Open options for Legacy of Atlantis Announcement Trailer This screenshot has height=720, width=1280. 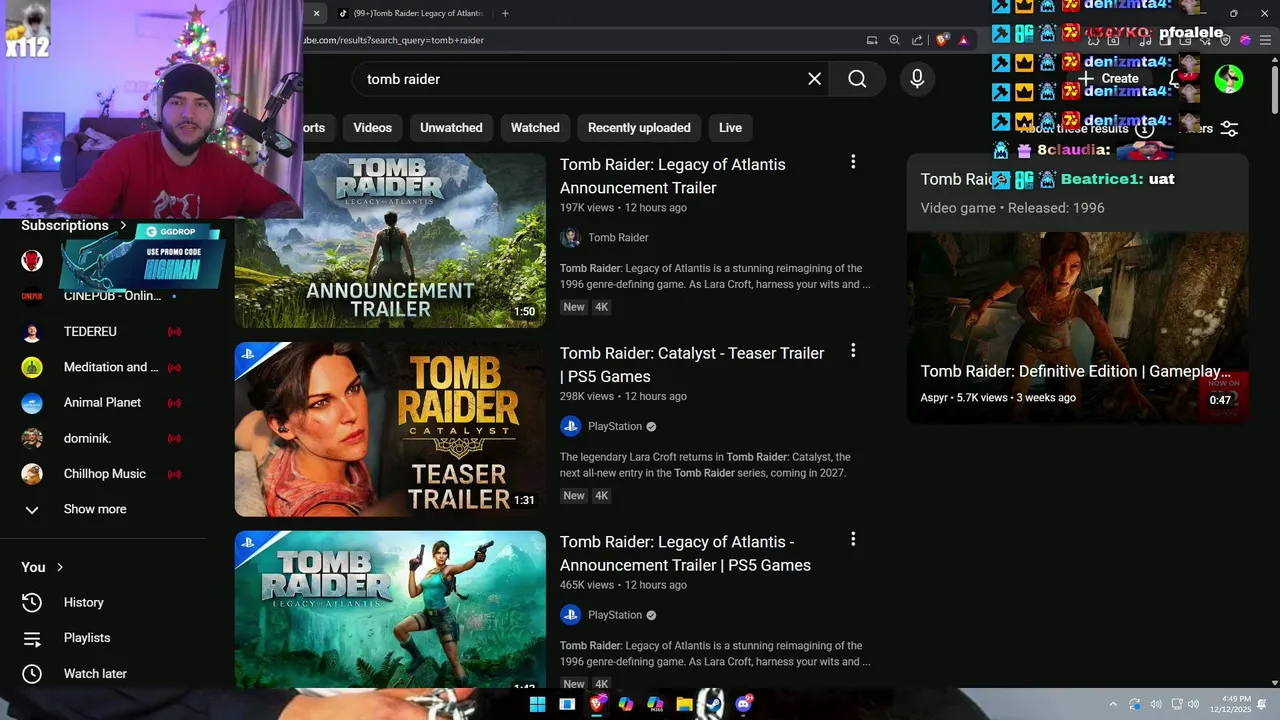[853, 162]
